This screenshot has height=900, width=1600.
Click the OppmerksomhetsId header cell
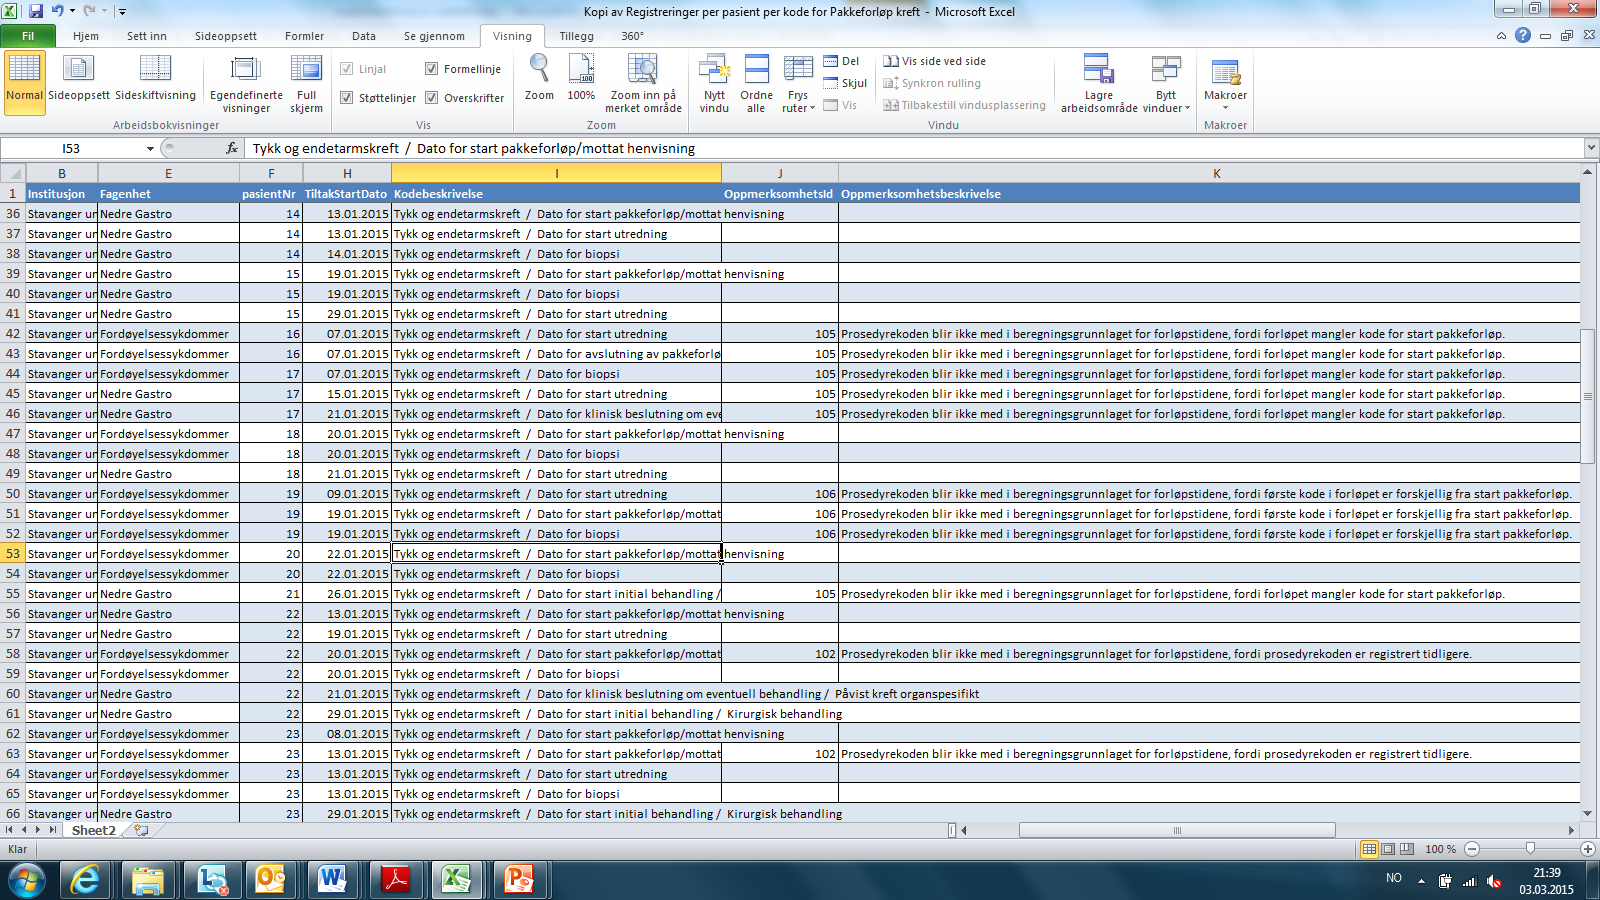coord(780,194)
